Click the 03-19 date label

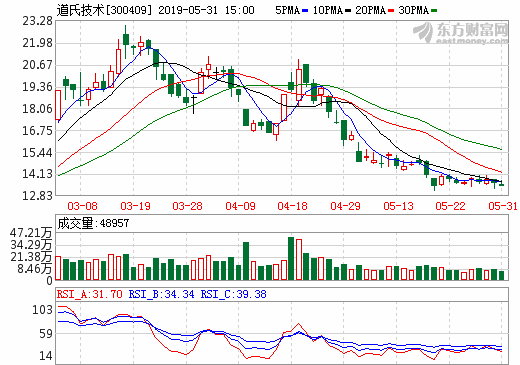click(135, 206)
